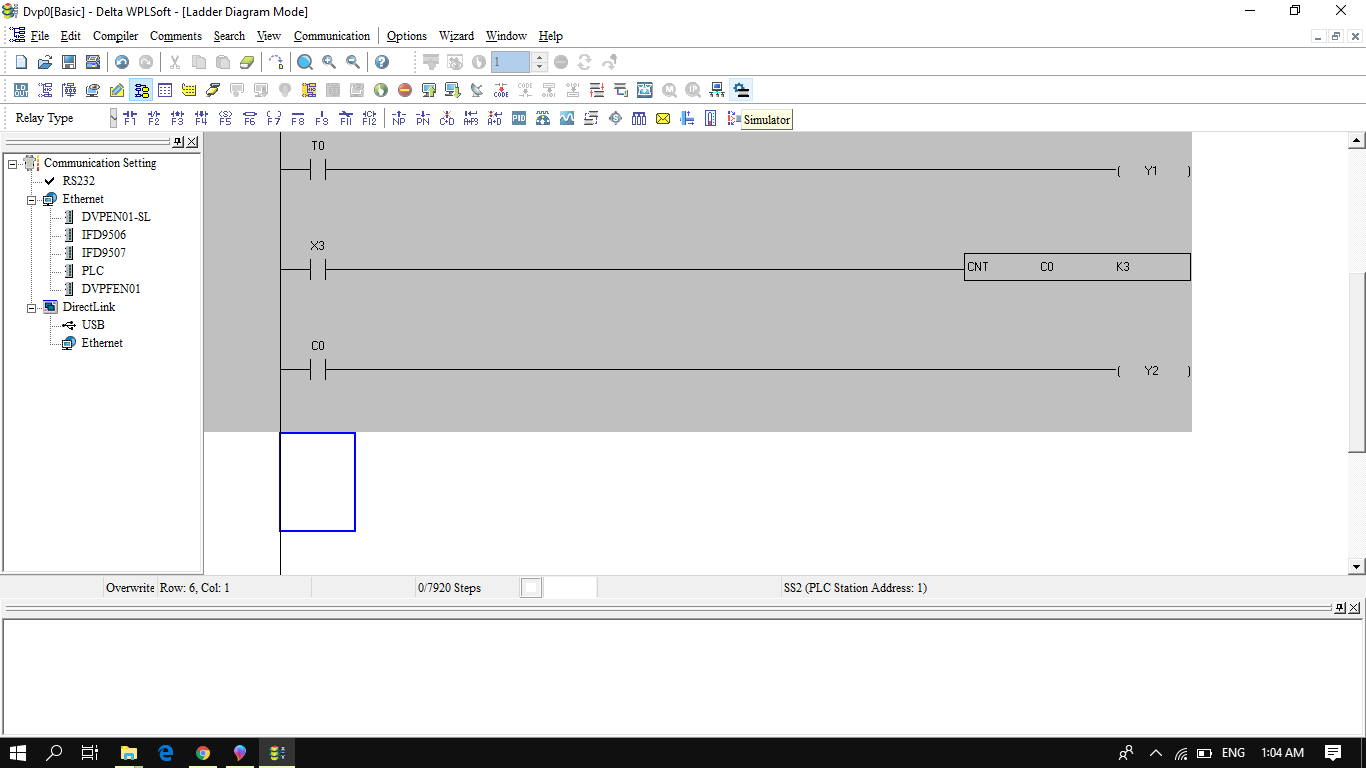The height and width of the screenshot is (768, 1366).
Task: Select the normally open contact tool
Action: coord(131,118)
